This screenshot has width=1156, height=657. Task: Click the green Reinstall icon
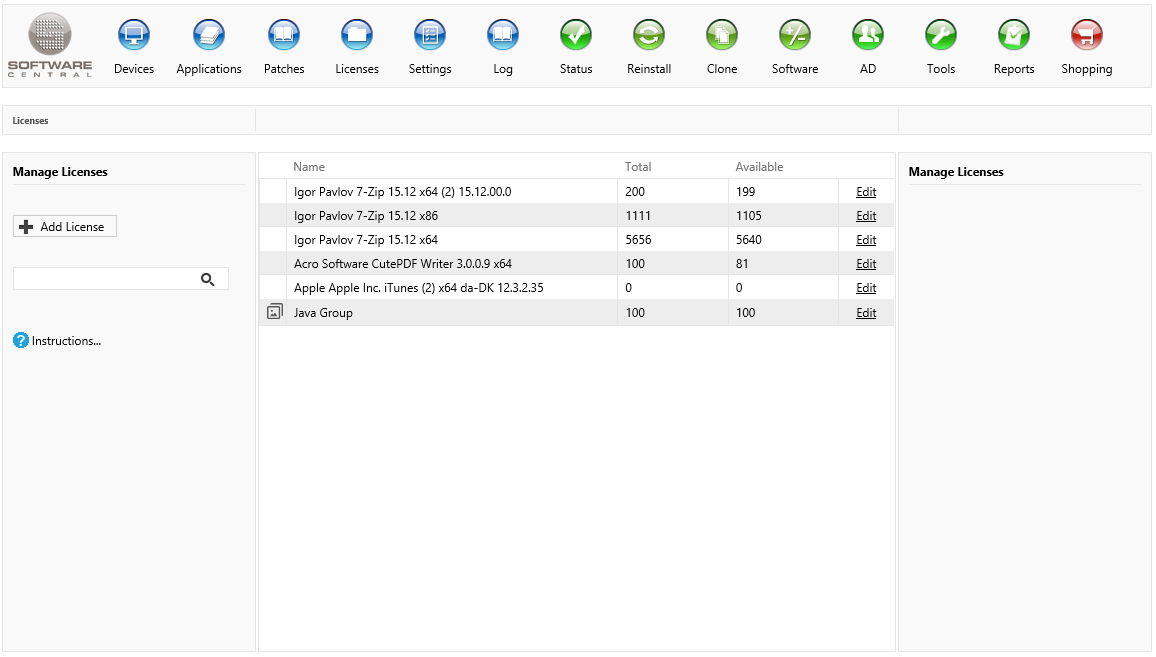[649, 36]
